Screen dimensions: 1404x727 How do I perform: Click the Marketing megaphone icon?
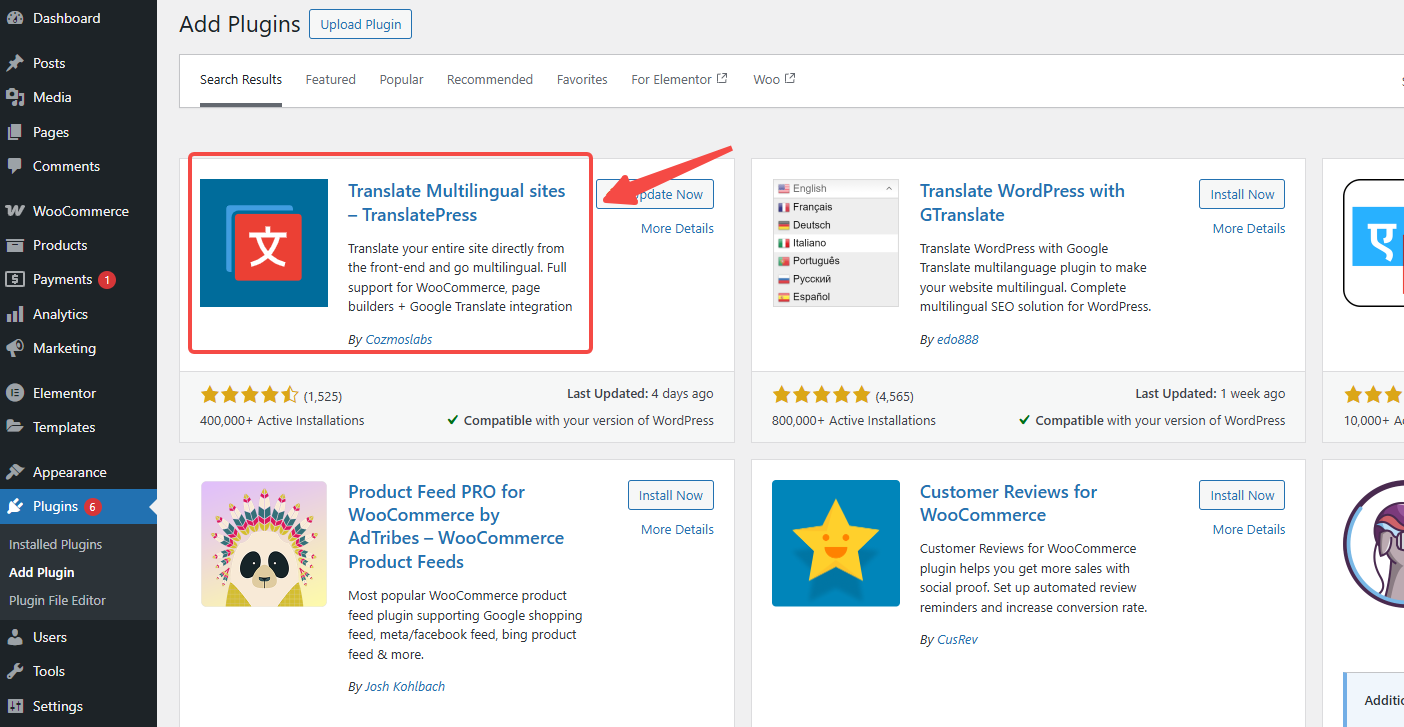click(15, 348)
